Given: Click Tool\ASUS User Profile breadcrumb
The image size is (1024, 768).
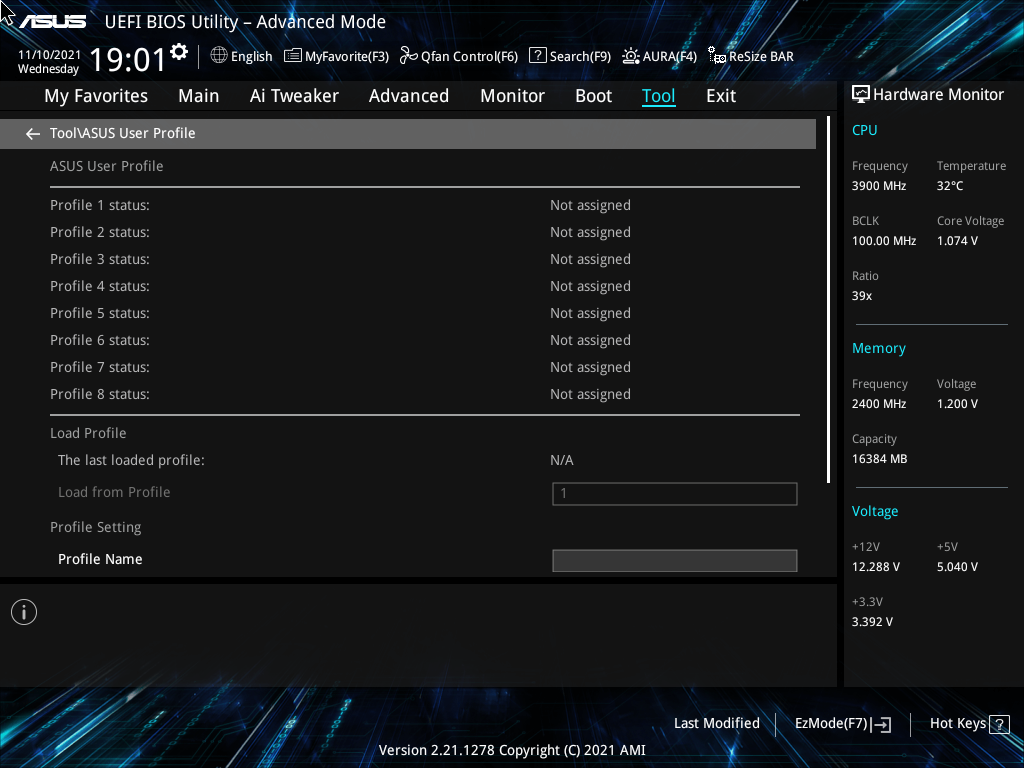Looking at the screenshot, I should click(x=123, y=133).
